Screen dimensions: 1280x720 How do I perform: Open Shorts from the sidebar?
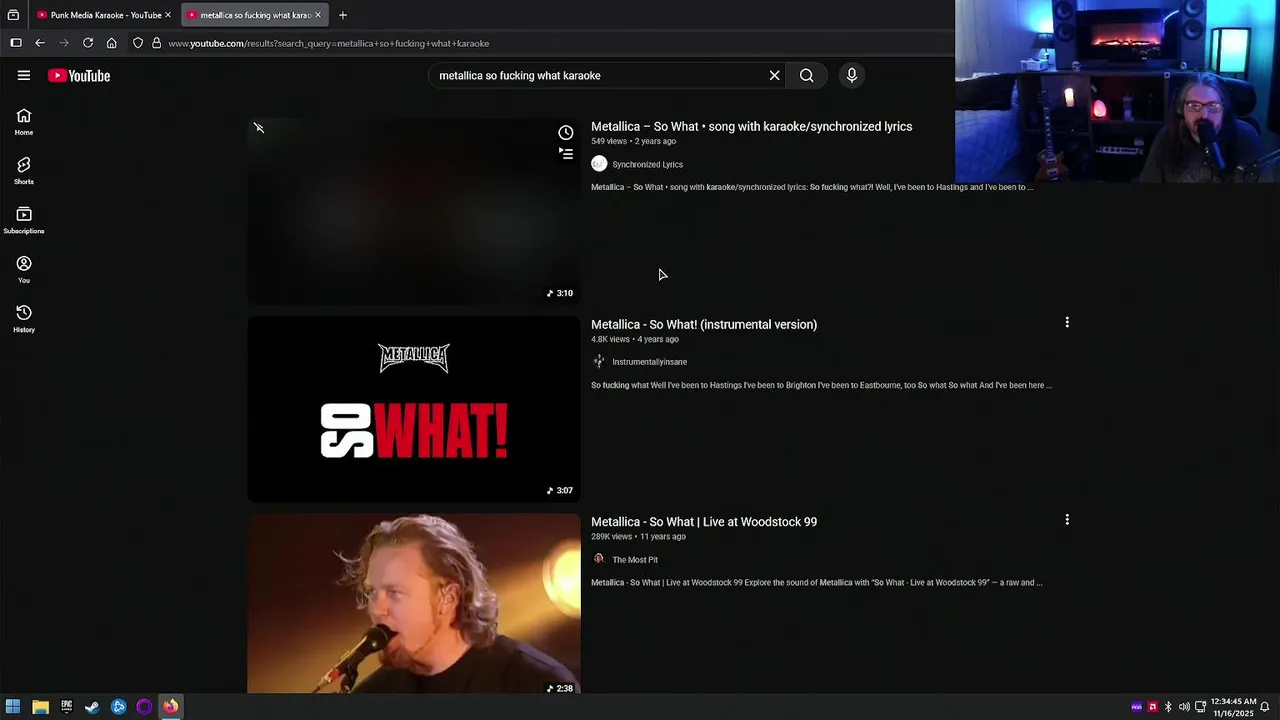[24, 171]
